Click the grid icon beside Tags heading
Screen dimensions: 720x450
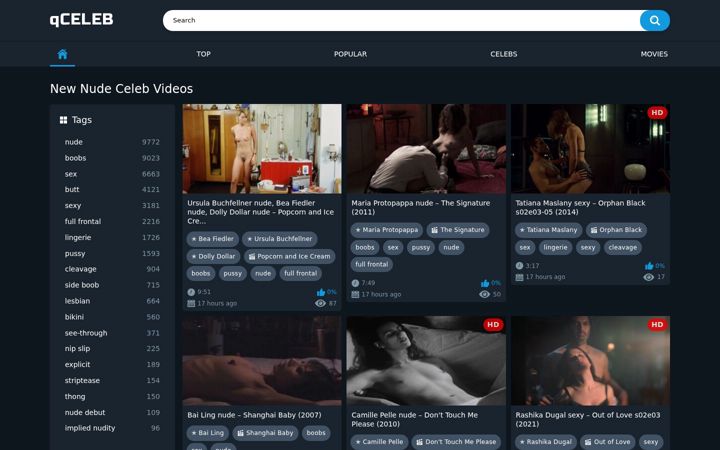click(63, 120)
